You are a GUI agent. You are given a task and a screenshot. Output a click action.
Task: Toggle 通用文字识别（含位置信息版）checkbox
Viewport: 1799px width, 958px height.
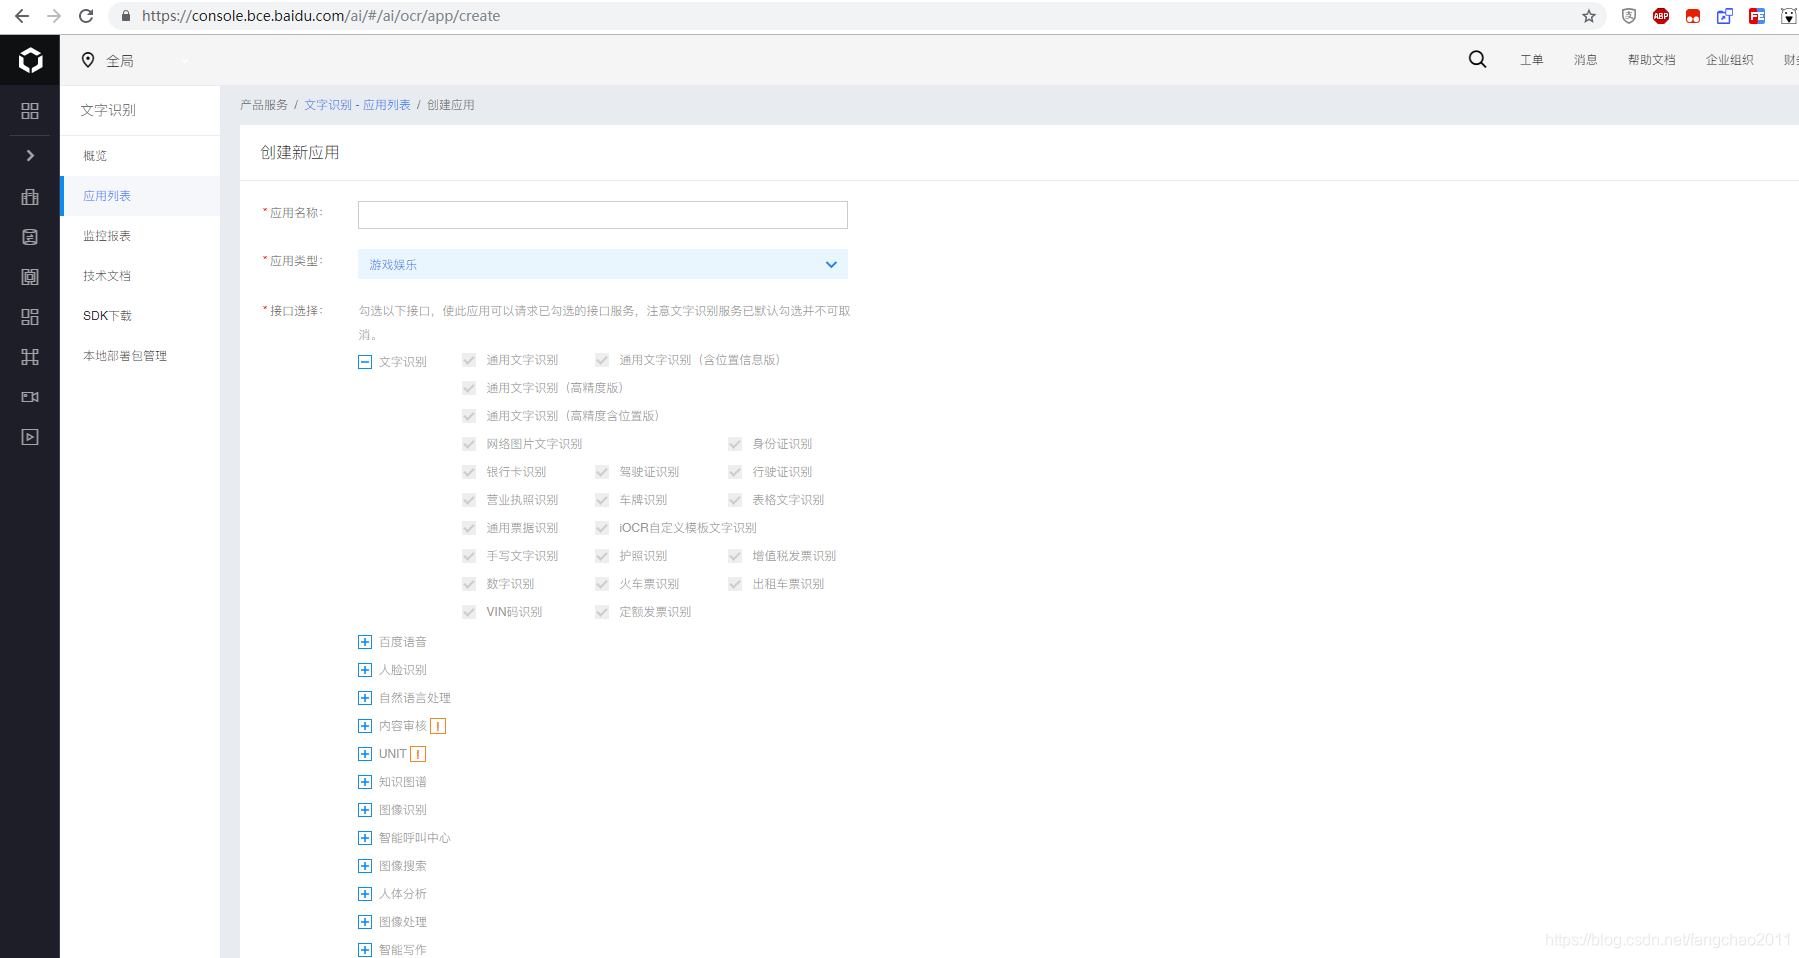click(602, 360)
